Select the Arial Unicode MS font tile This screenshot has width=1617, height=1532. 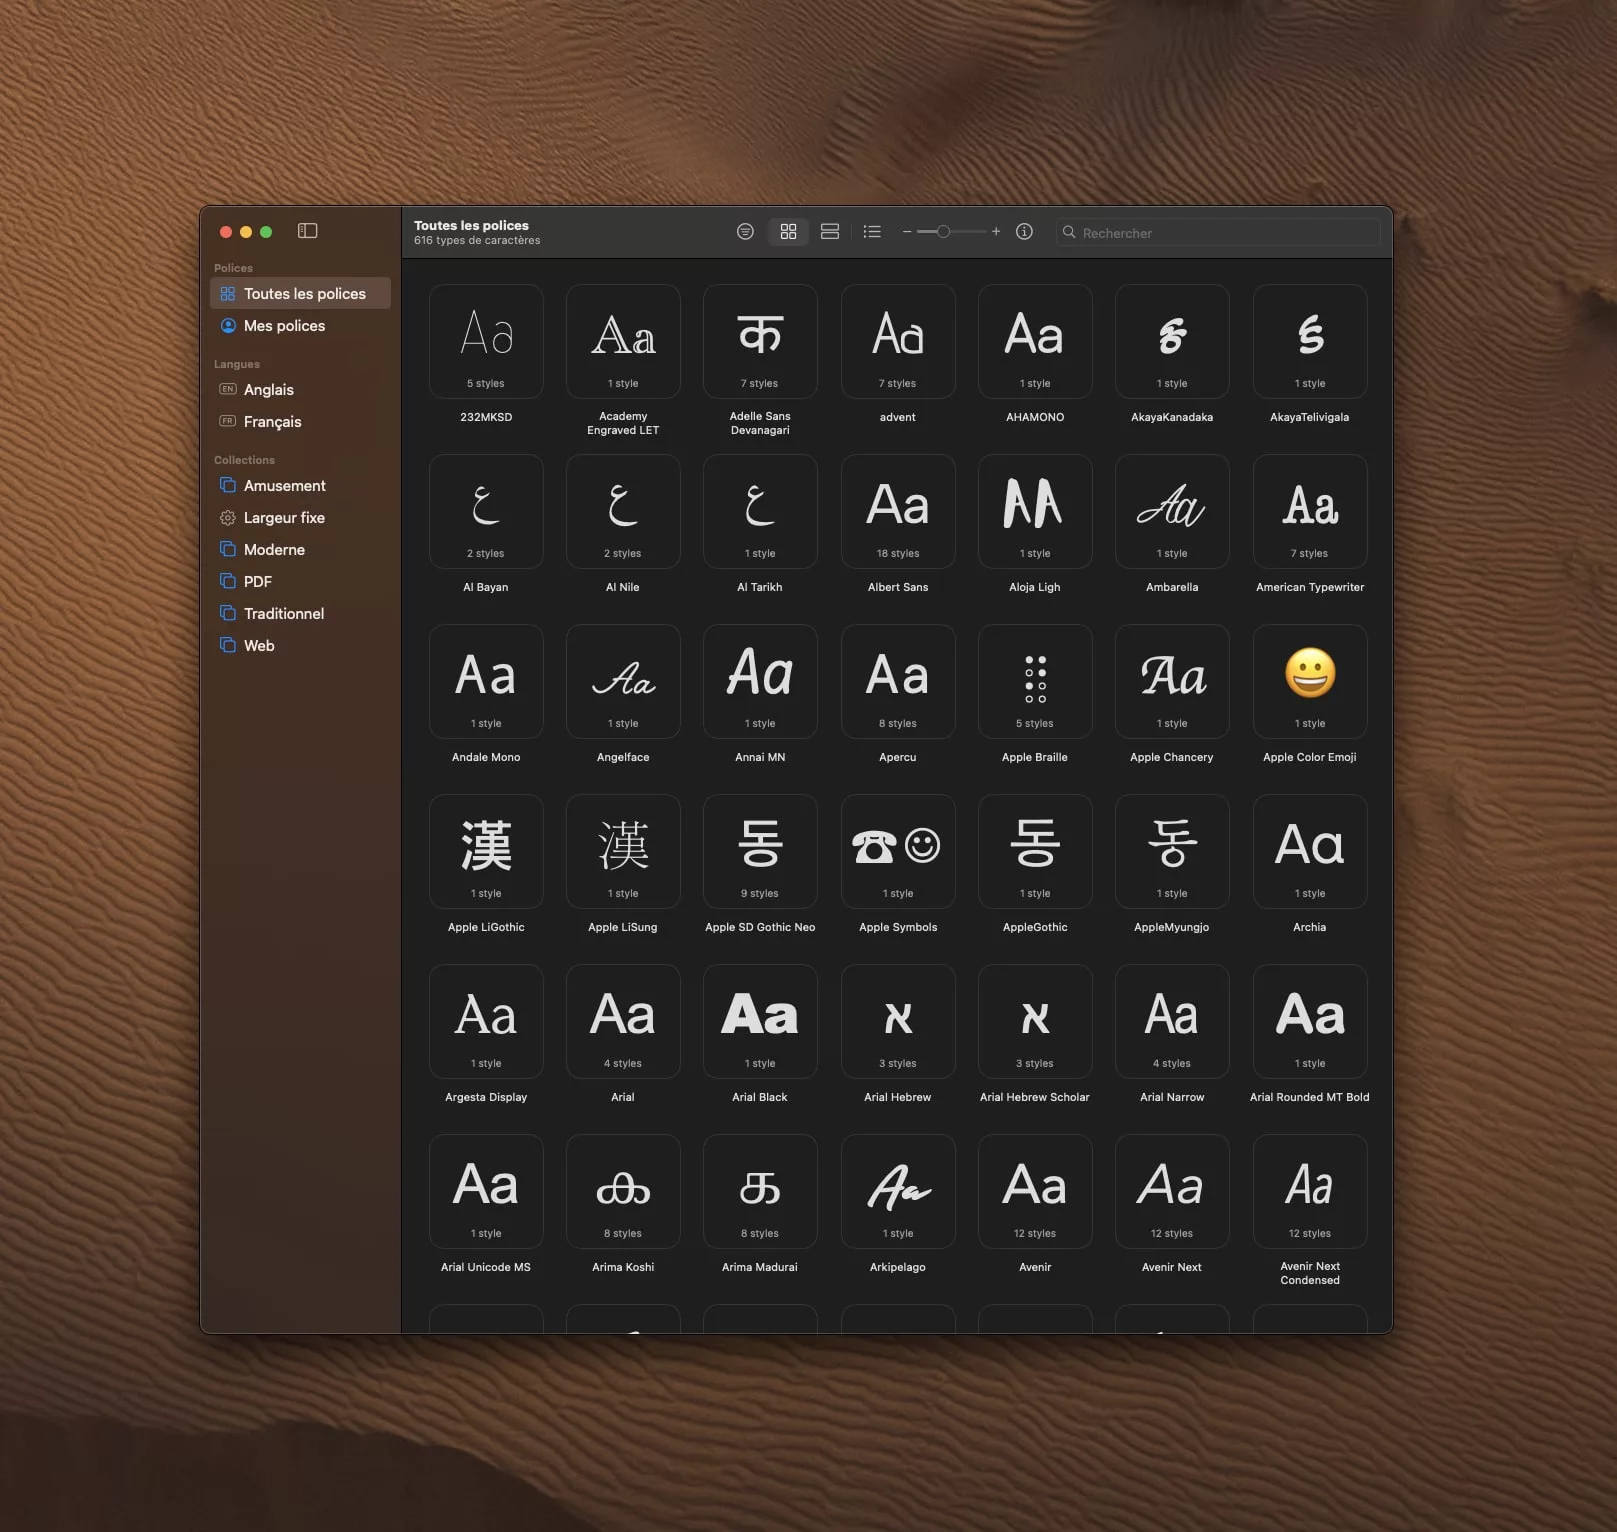pos(486,1191)
